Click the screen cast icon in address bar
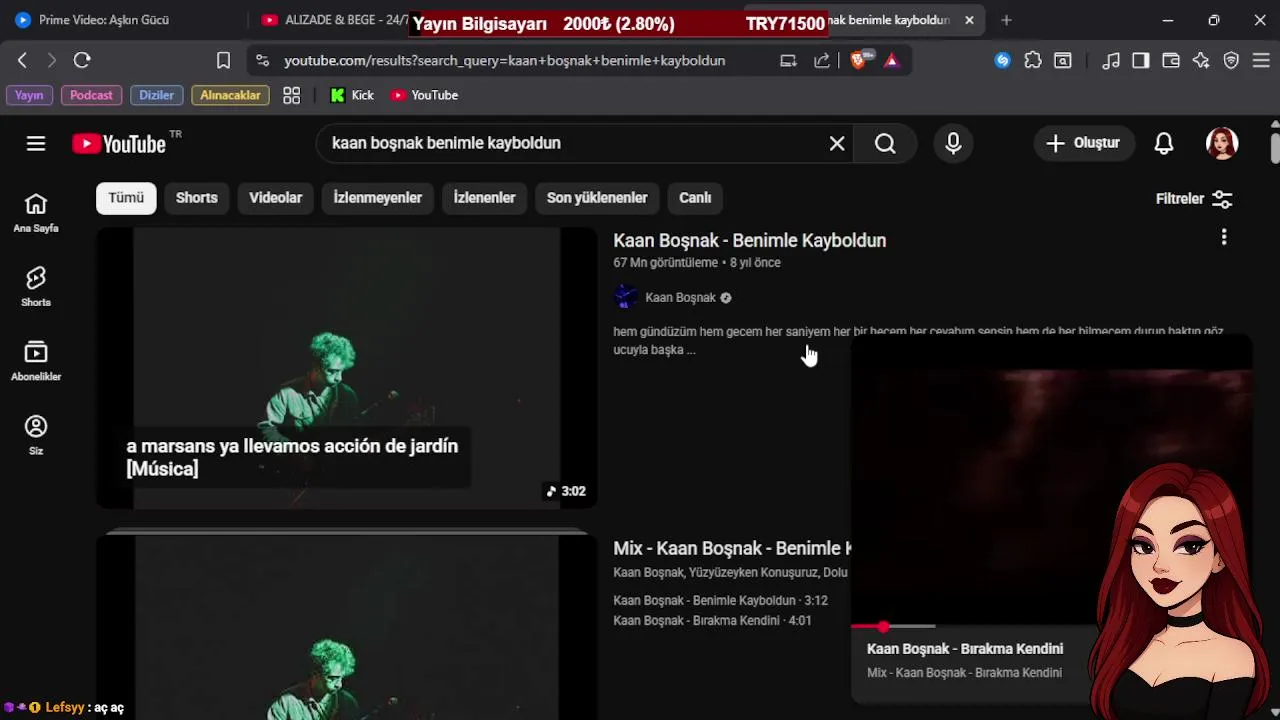Screen dimensions: 1280x720 tap(788, 60)
